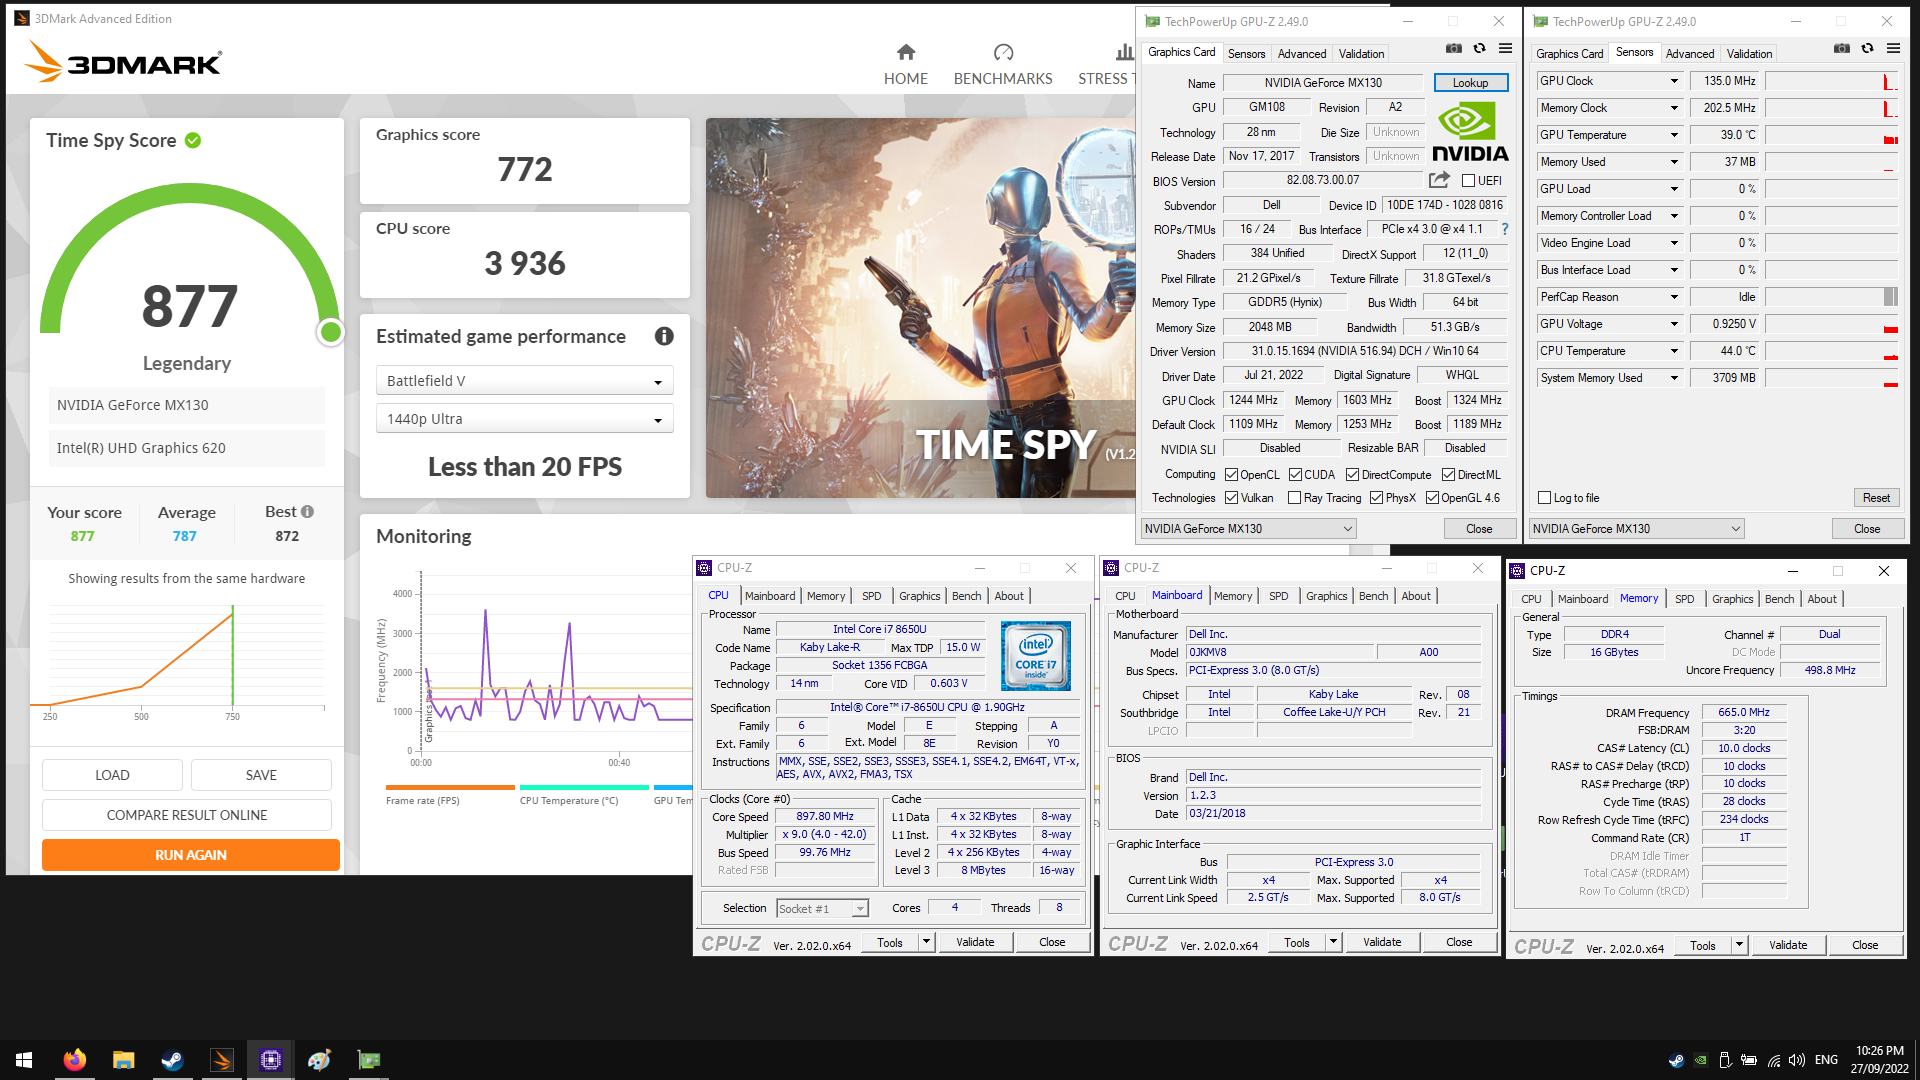This screenshot has width=1920, height=1080.
Task: Click the green verified checkmark beside Time Spy Score
Action: point(193,141)
